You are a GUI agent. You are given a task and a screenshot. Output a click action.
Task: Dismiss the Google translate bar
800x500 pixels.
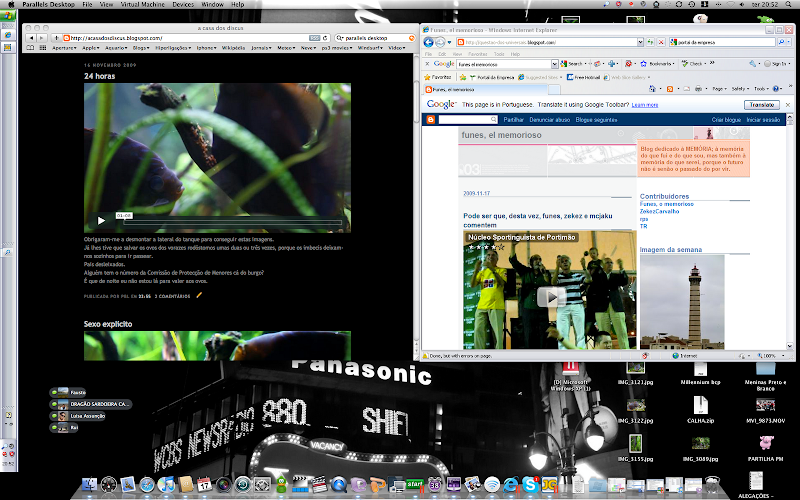(x=788, y=105)
